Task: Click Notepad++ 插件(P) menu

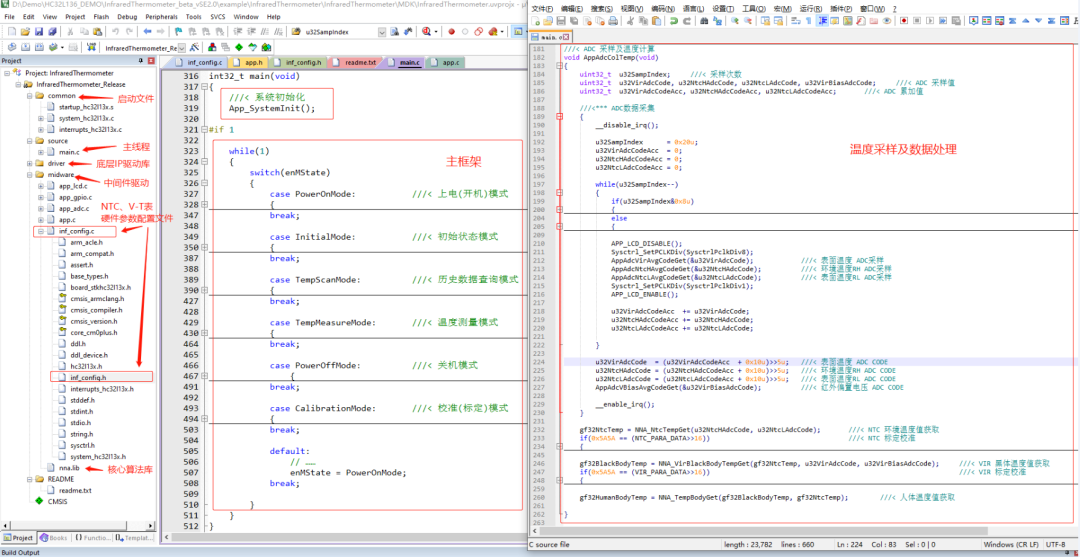Action: point(841,8)
